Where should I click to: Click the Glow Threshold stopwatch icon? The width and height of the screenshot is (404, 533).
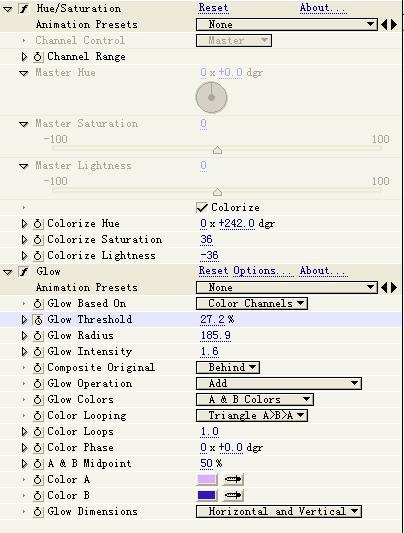(x=38, y=320)
